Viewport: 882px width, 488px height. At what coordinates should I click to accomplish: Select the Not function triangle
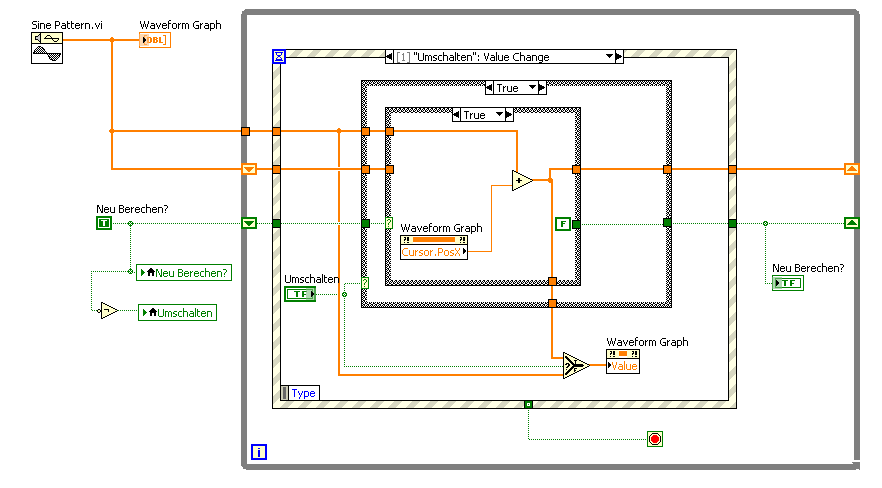(109, 310)
